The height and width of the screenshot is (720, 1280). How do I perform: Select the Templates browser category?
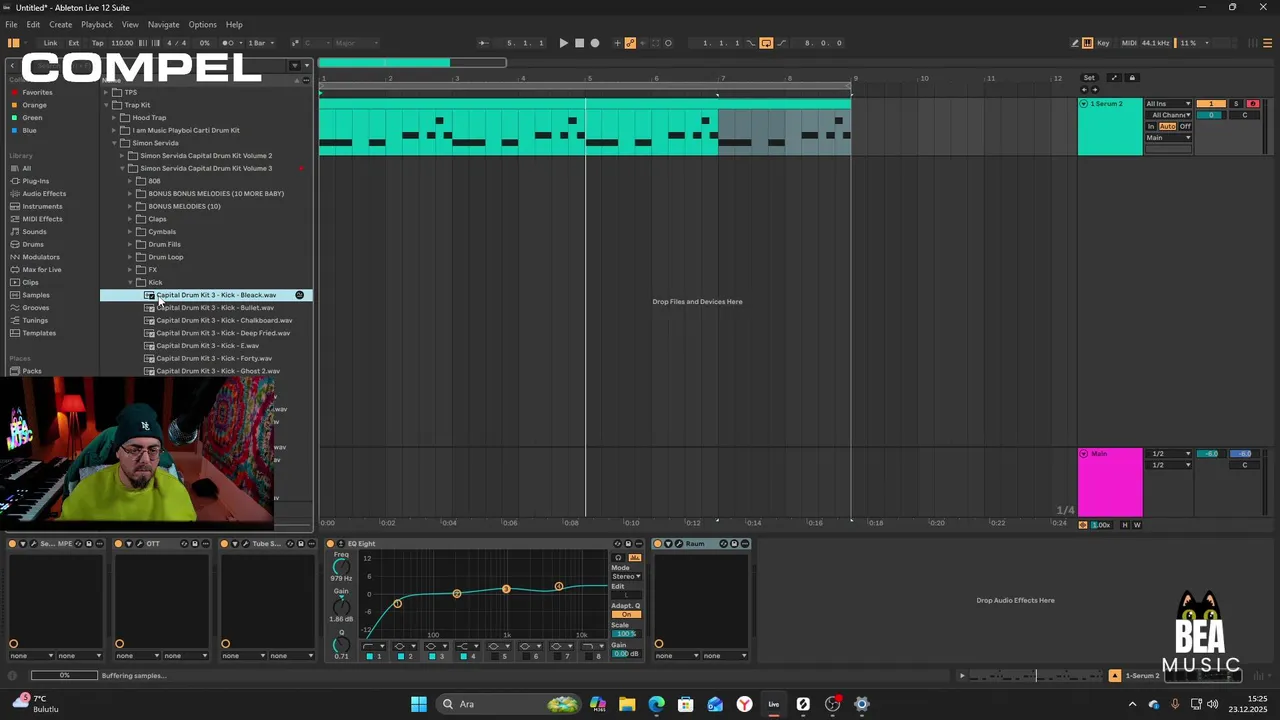tap(39, 333)
